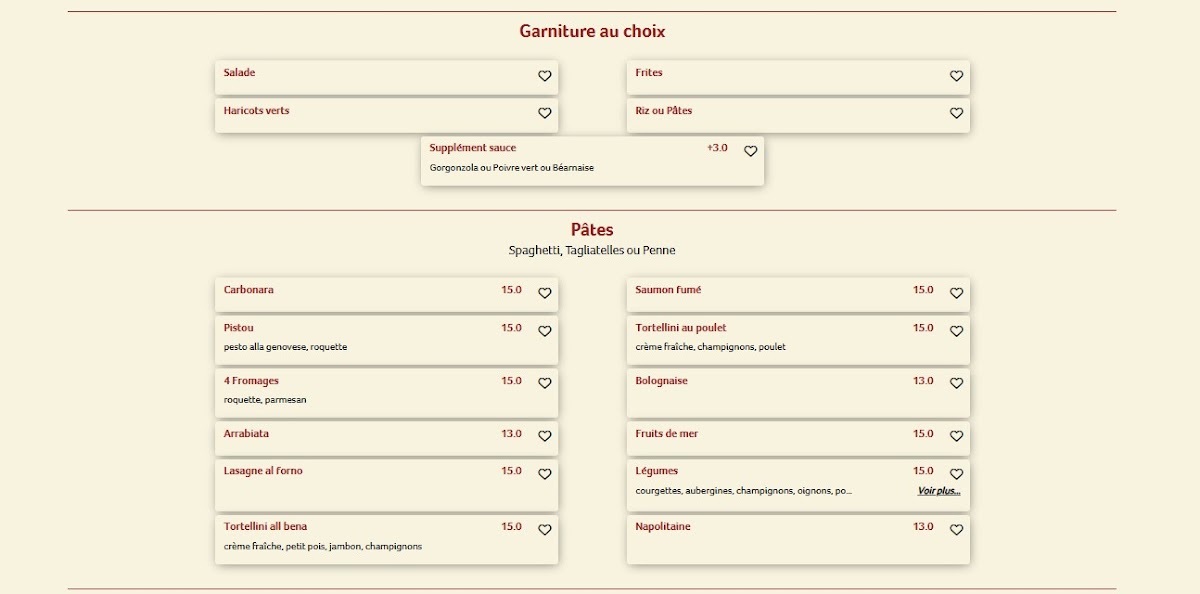Favorite the Salade side dish
This screenshot has width=1200, height=594.
544,76
